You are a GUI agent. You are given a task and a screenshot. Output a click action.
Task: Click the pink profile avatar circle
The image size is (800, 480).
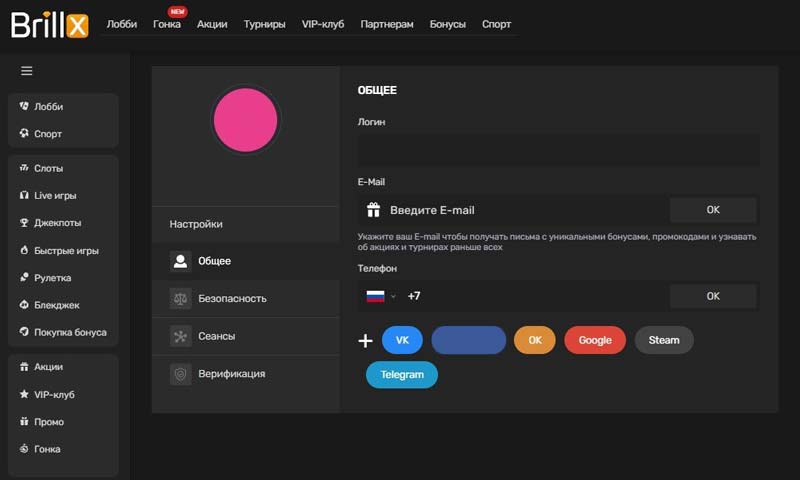246,120
